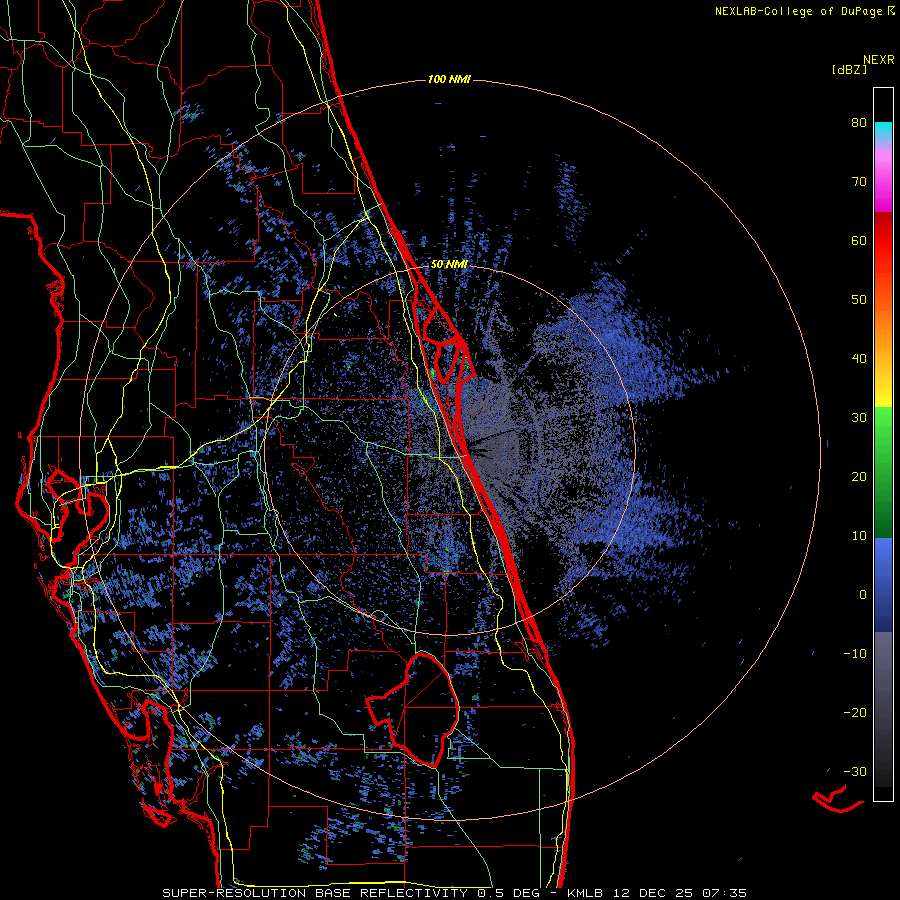This screenshot has width=900, height=900.
Task: Click the -10 value on the dBZ scale
Action: (855, 654)
